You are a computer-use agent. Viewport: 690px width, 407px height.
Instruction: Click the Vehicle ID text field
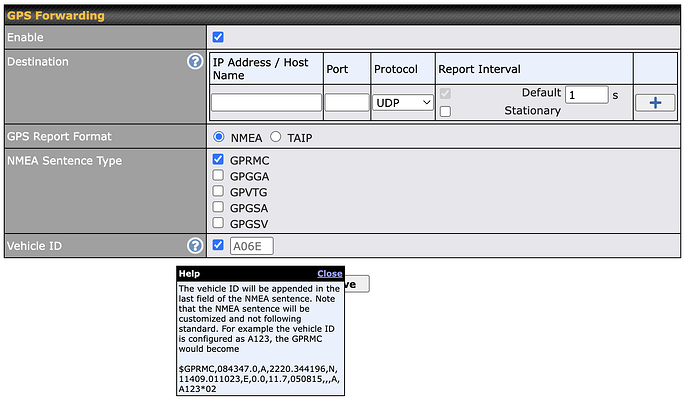252,246
